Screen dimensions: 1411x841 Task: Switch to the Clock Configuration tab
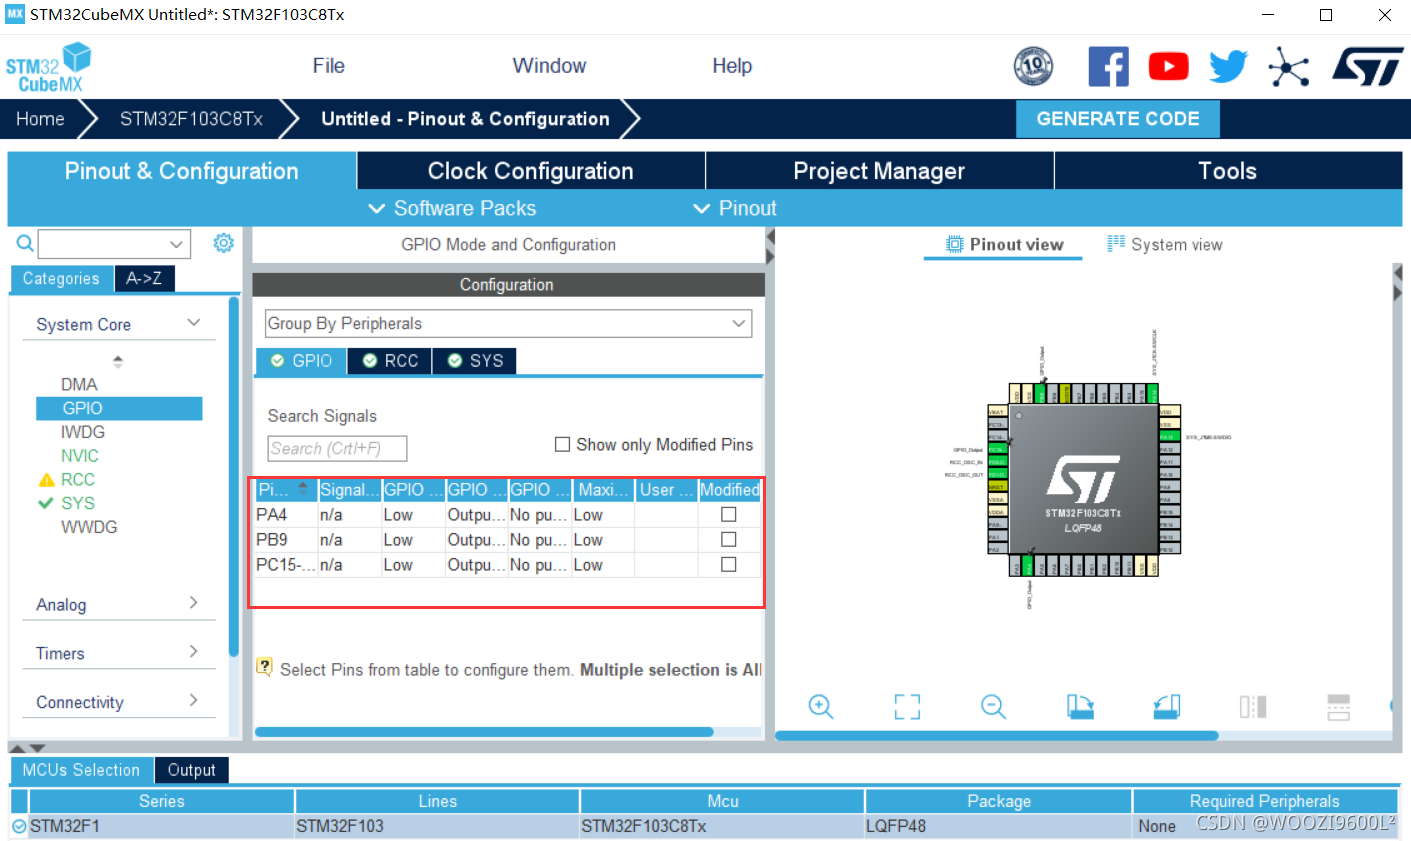pyautogui.click(x=531, y=171)
